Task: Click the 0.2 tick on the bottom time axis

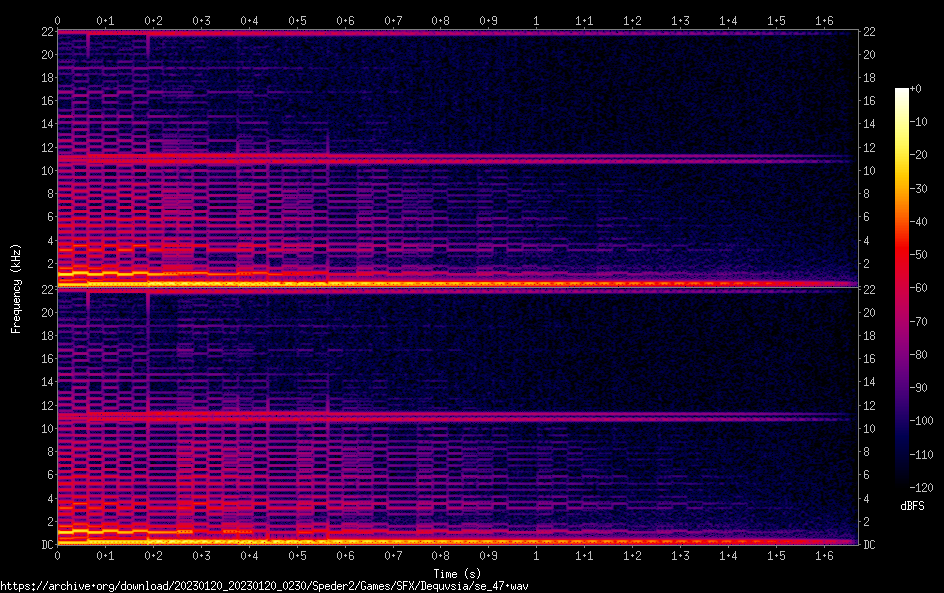Action: [x=153, y=555]
